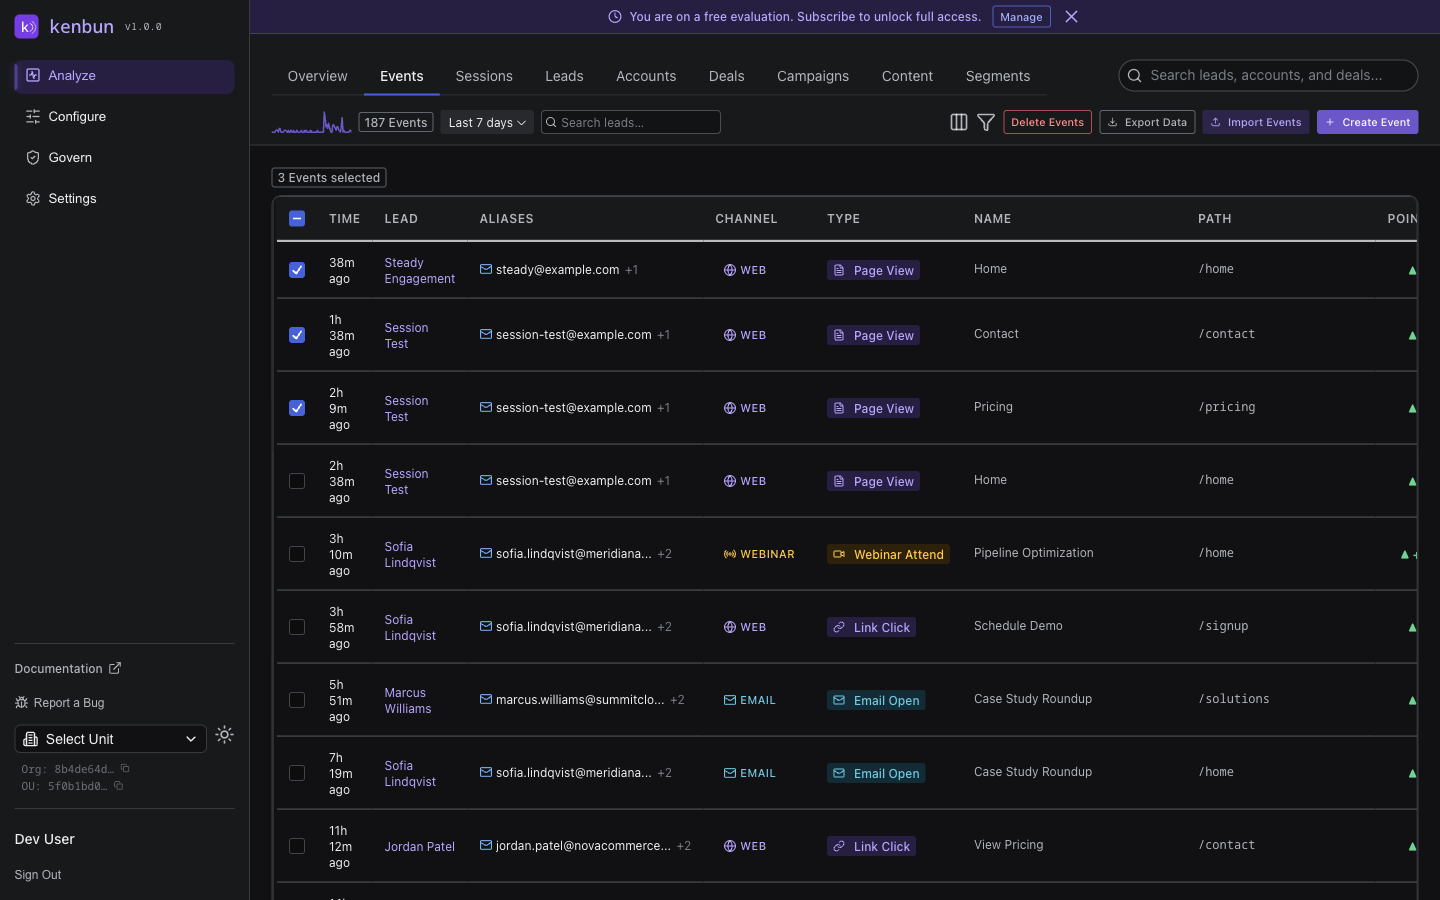This screenshot has width=1440, height=900.
Task: Open the Marcus Williams lead link
Action: (408, 701)
